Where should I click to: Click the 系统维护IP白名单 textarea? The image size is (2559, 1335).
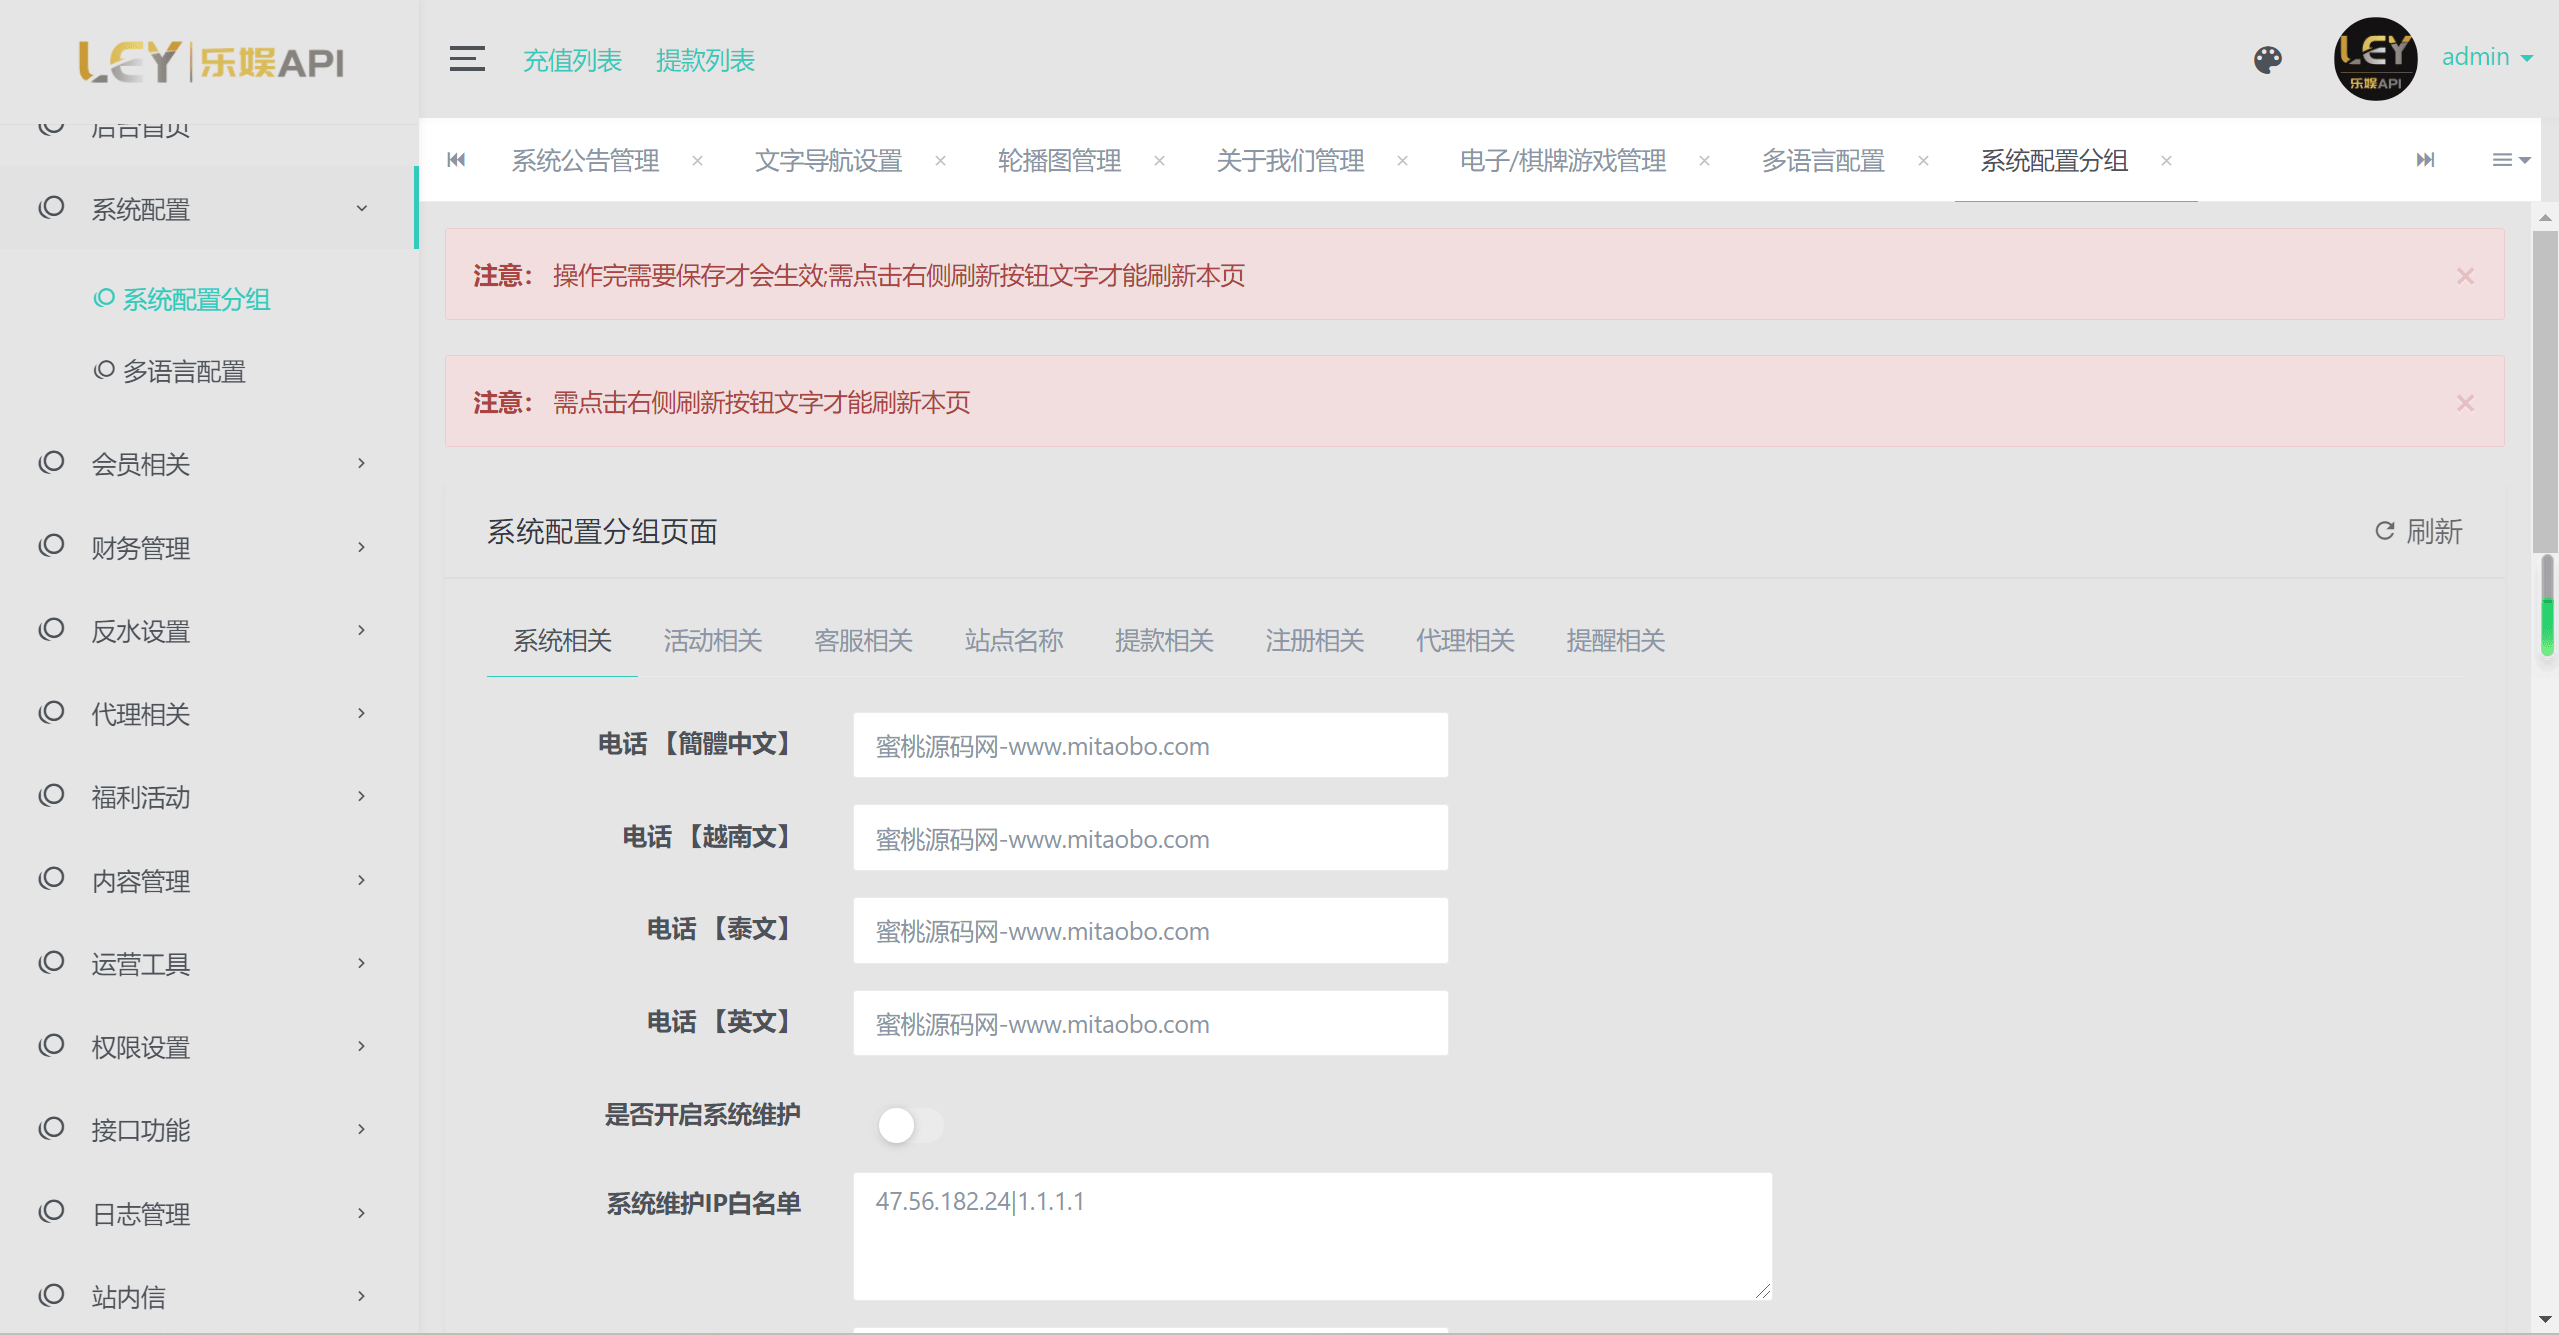point(1312,1236)
